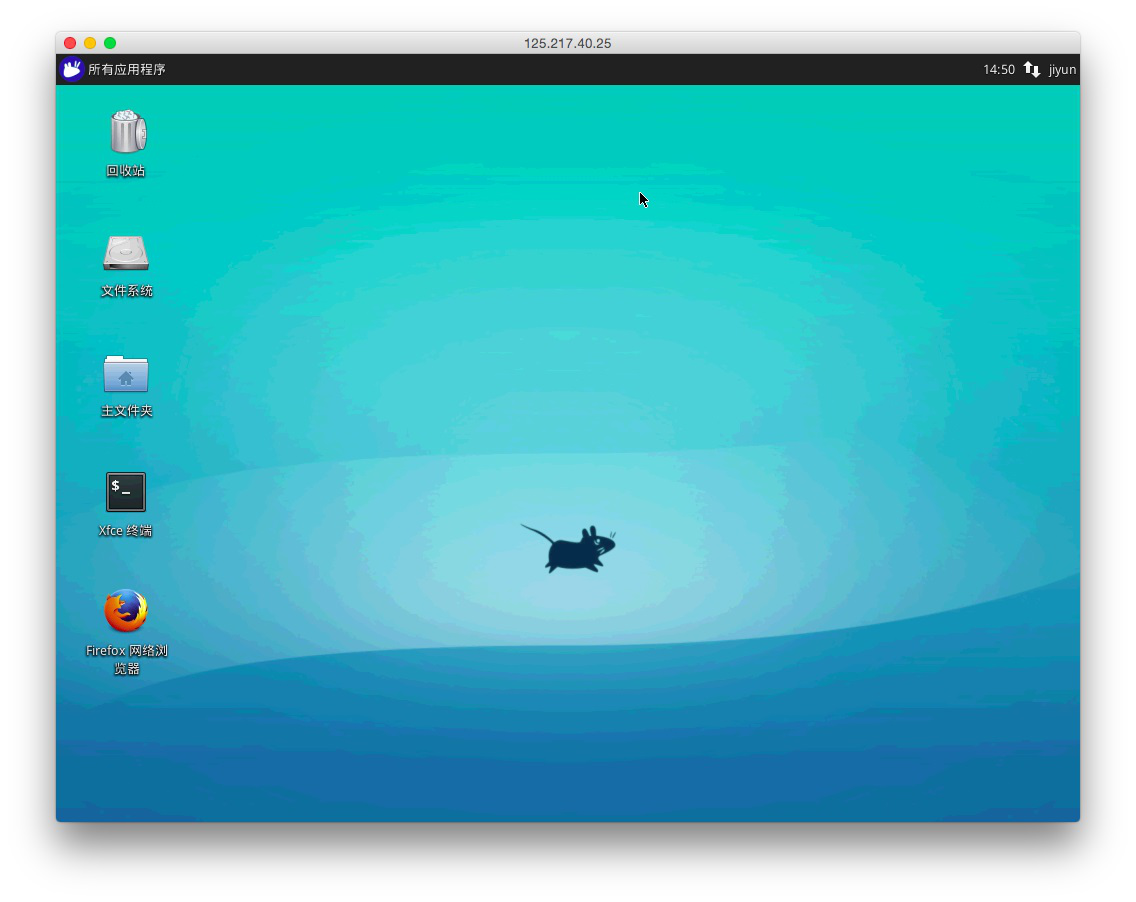Open the 主文件夹 home folder icon

click(126, 374)
